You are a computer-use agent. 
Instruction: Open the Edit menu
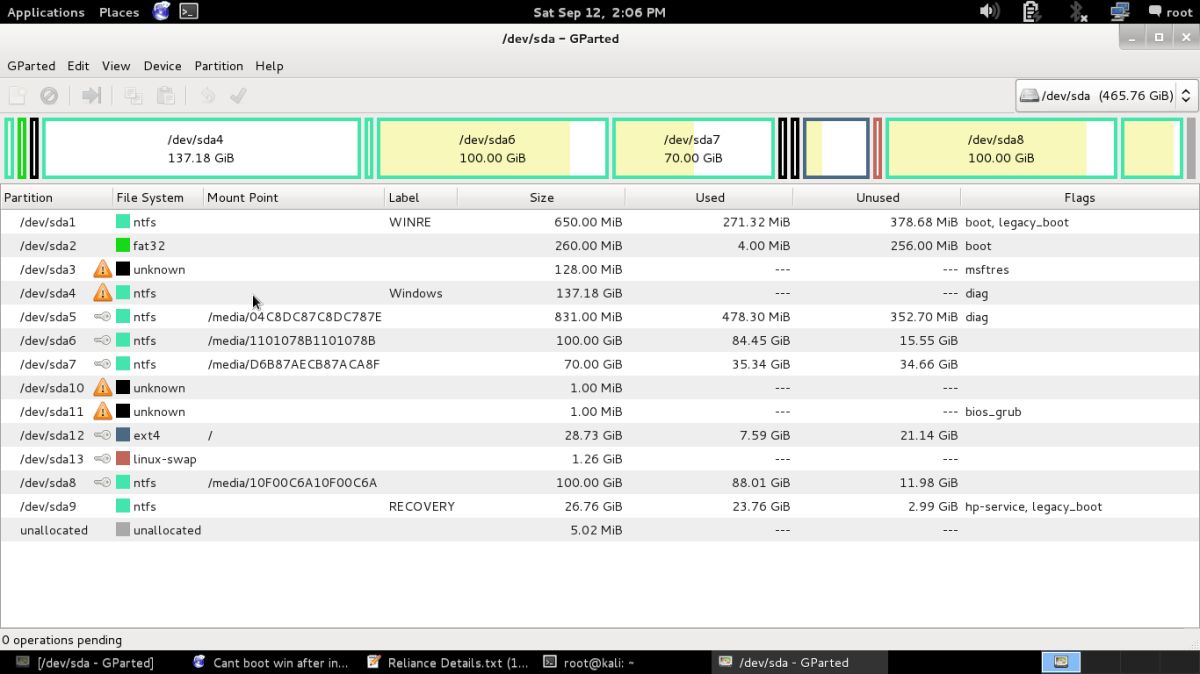click(x=78, y=66)
